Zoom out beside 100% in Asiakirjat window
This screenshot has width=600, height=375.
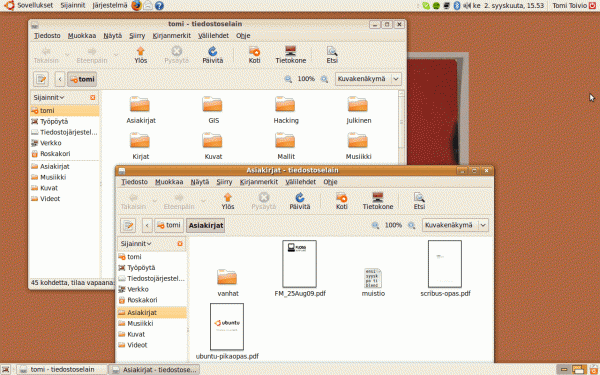click(375, 225)
